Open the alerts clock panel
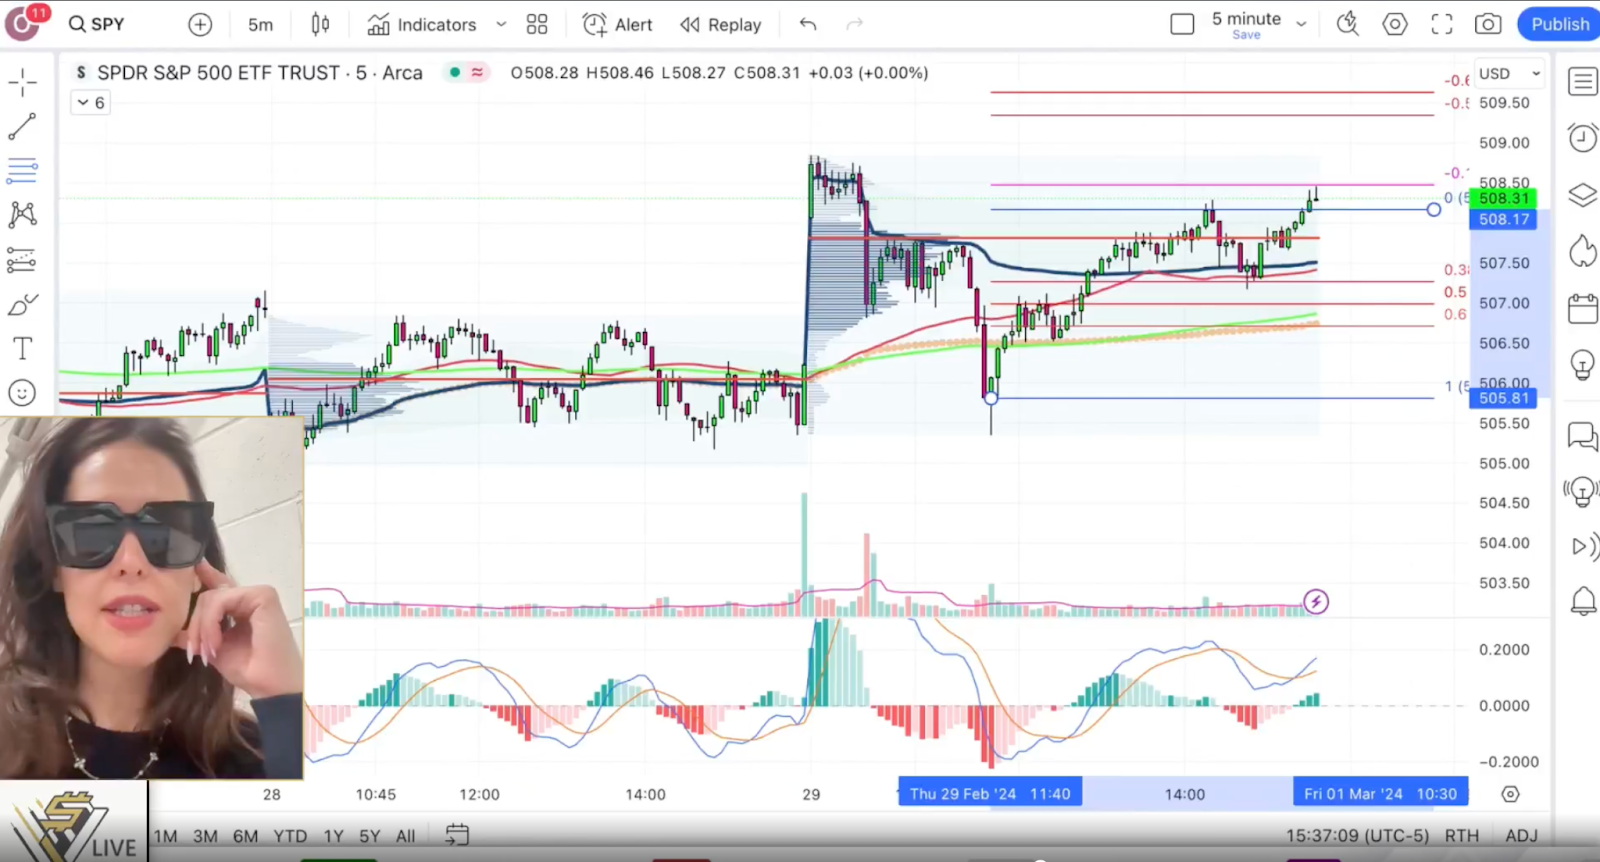 point(1582,137)
